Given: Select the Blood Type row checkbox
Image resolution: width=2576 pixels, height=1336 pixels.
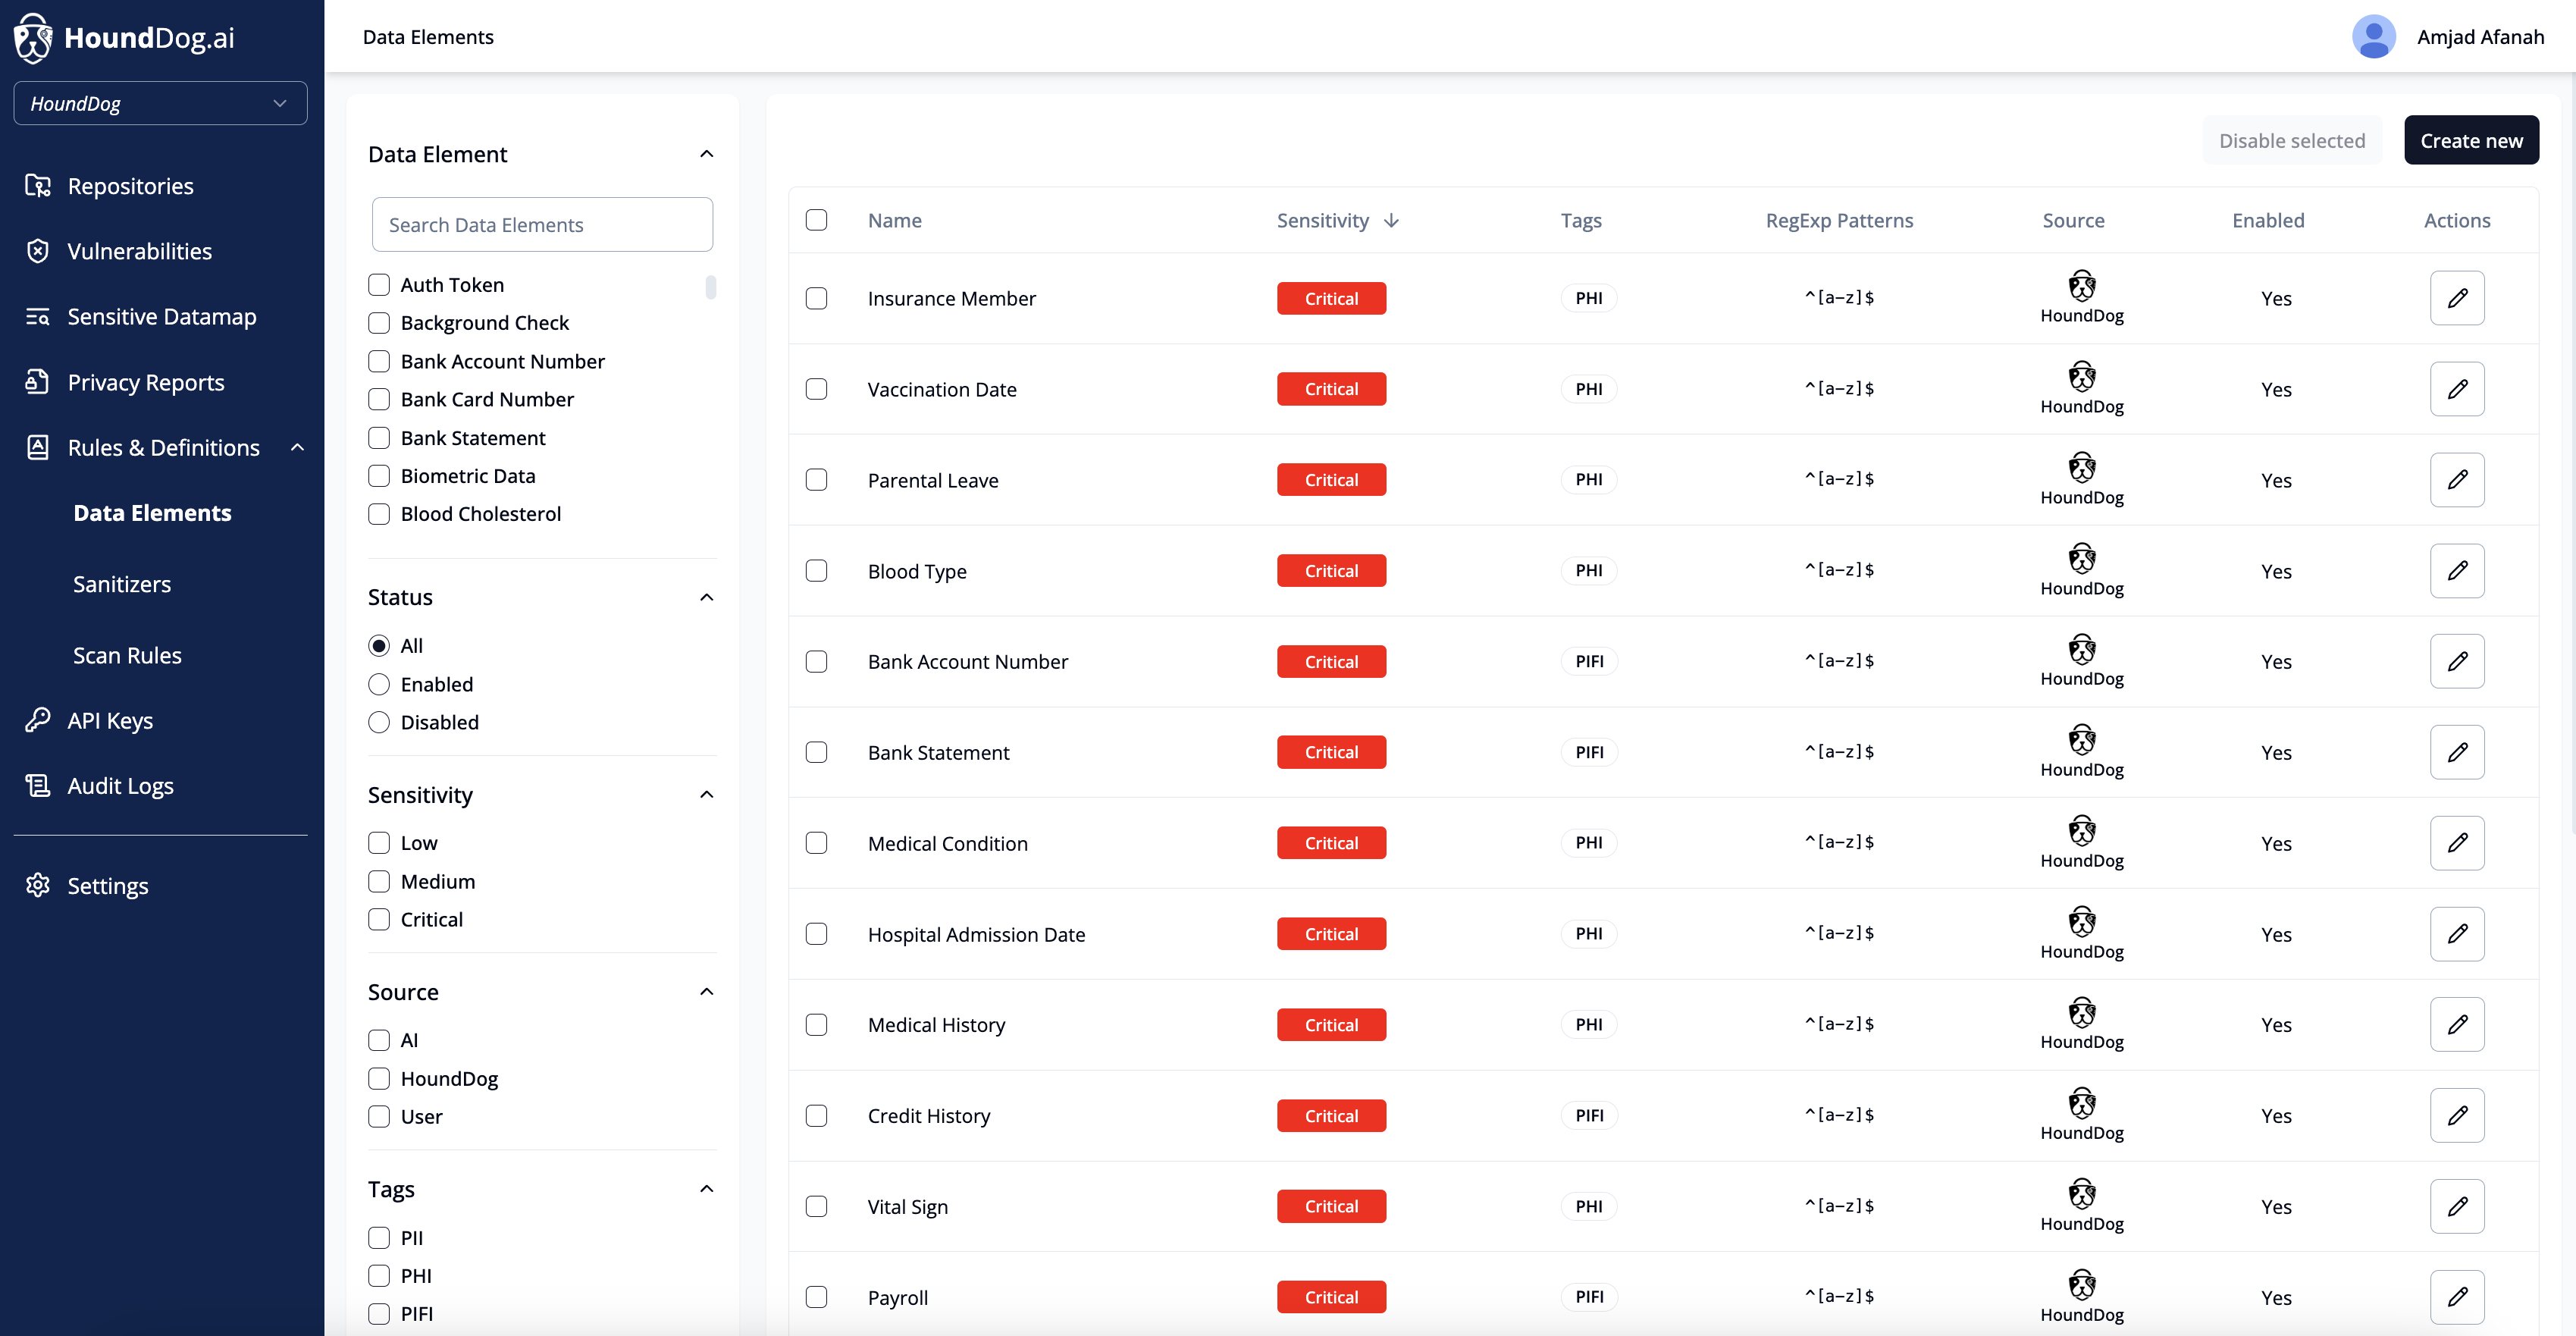Looking at the screenshot, I should click(816, 571).
